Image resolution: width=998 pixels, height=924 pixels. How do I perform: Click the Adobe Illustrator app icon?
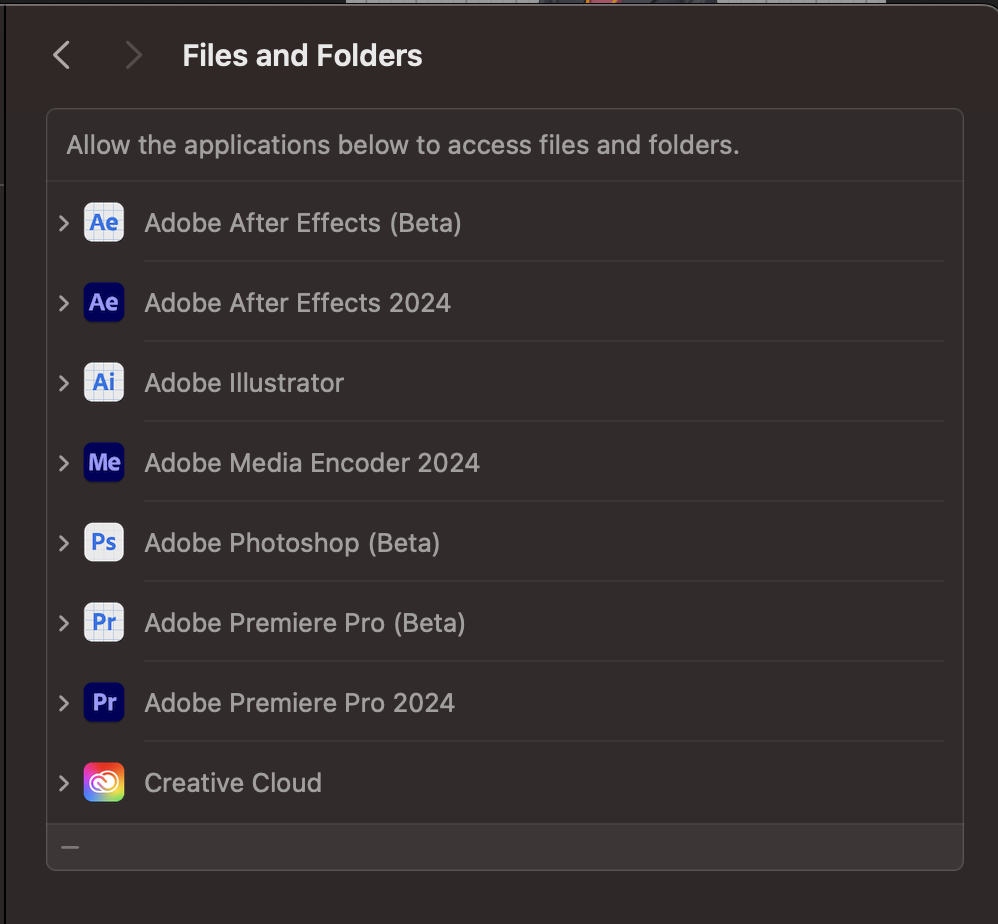[x=103, y=382]
